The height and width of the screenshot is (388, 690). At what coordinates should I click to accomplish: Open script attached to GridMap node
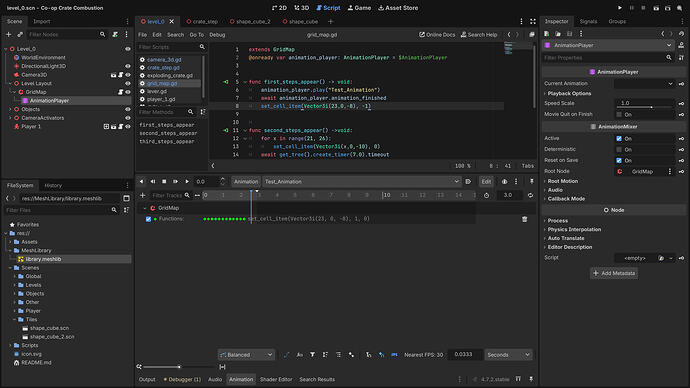point(121,92)
